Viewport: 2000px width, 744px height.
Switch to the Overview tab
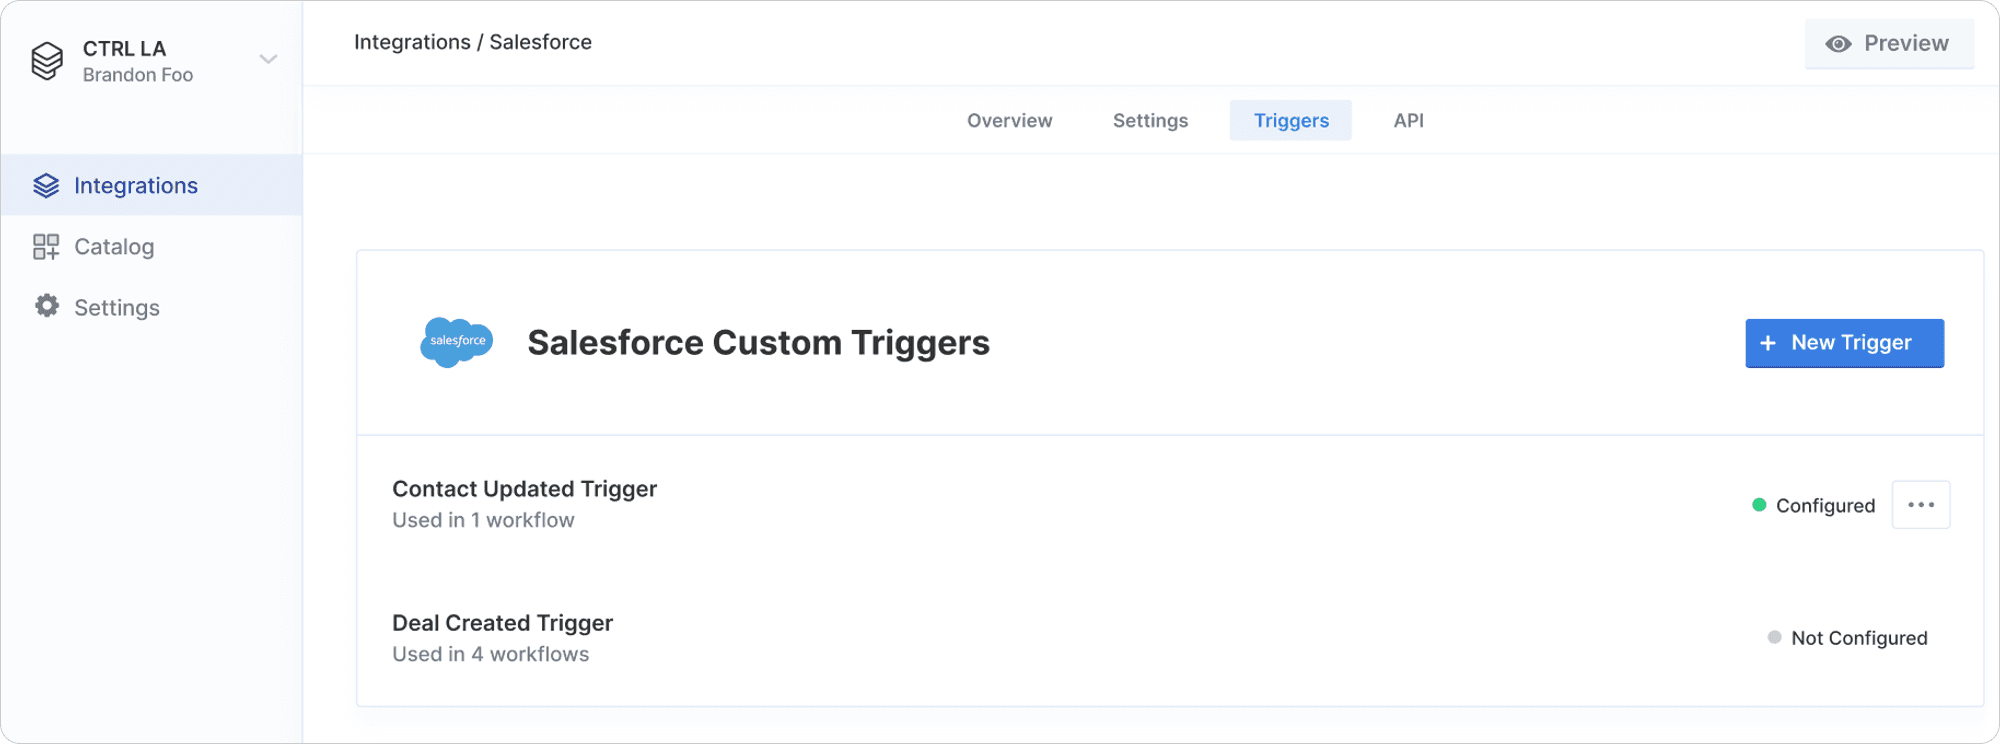[1009, 121]
